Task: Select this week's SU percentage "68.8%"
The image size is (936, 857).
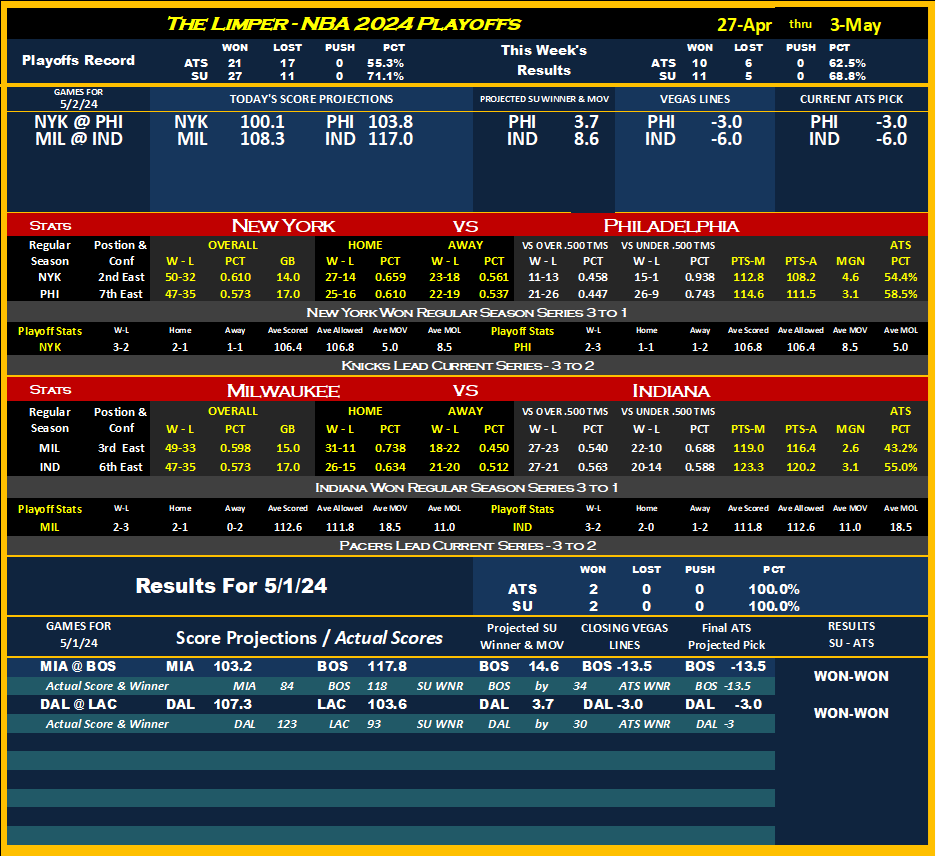Action: click(847, 76)
